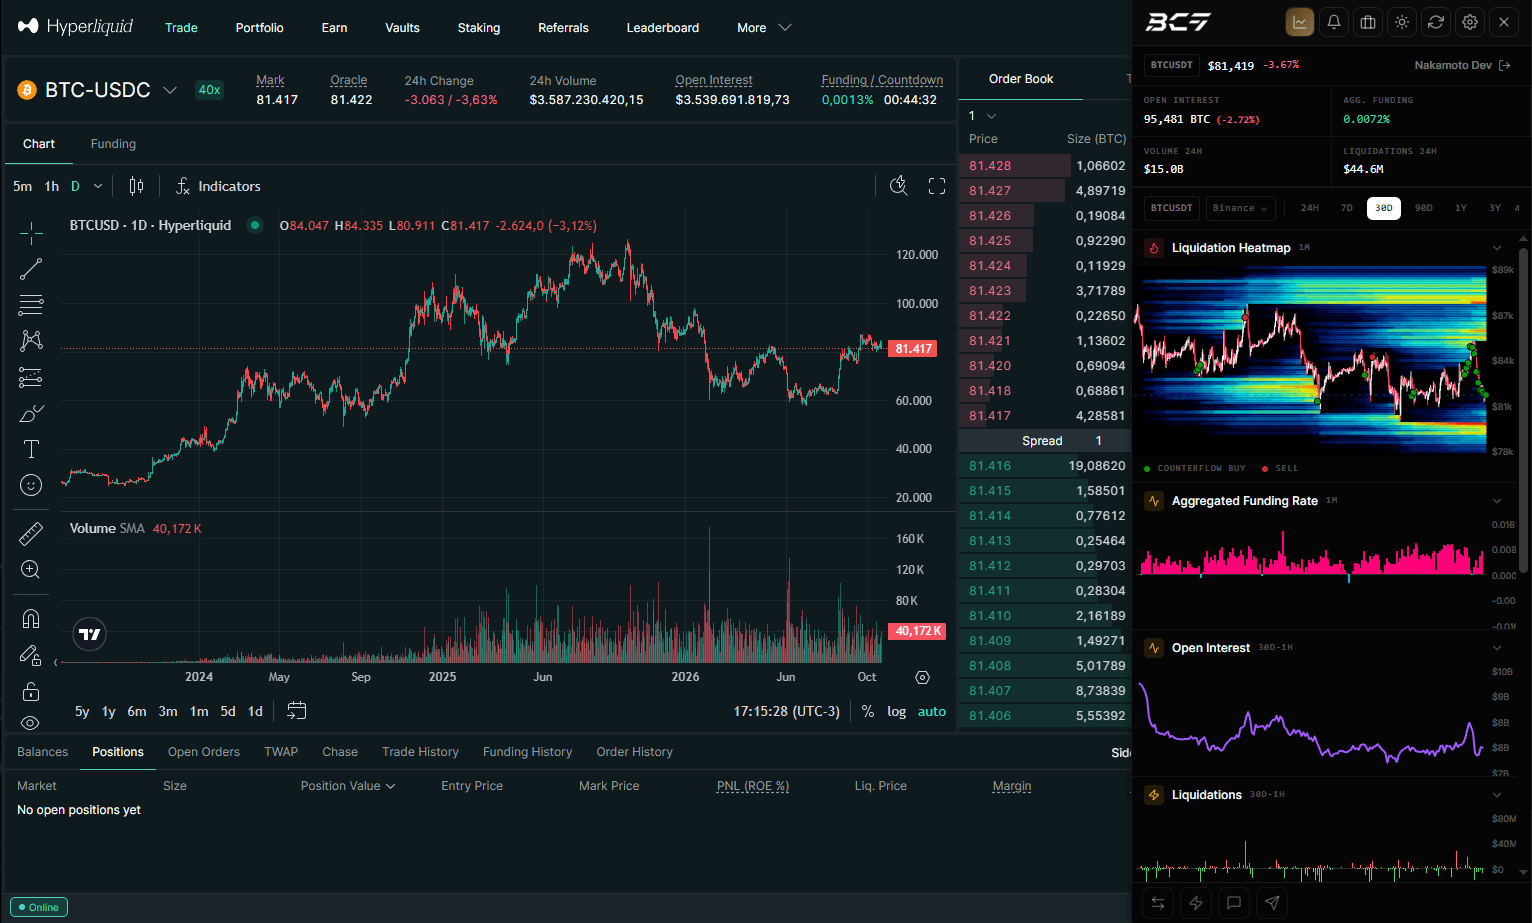This screenshot has height=923, width=1532.
Task: Toggle magnet mode for drawings
Action: coord(31,619)
